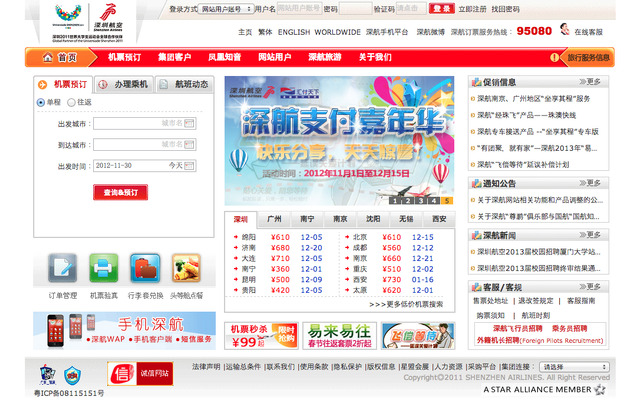Open 集团客户 navigation menu
Image resolution: width=640 pixels, height=400 pixels.
pyautogui.click(x=175, y=57)
